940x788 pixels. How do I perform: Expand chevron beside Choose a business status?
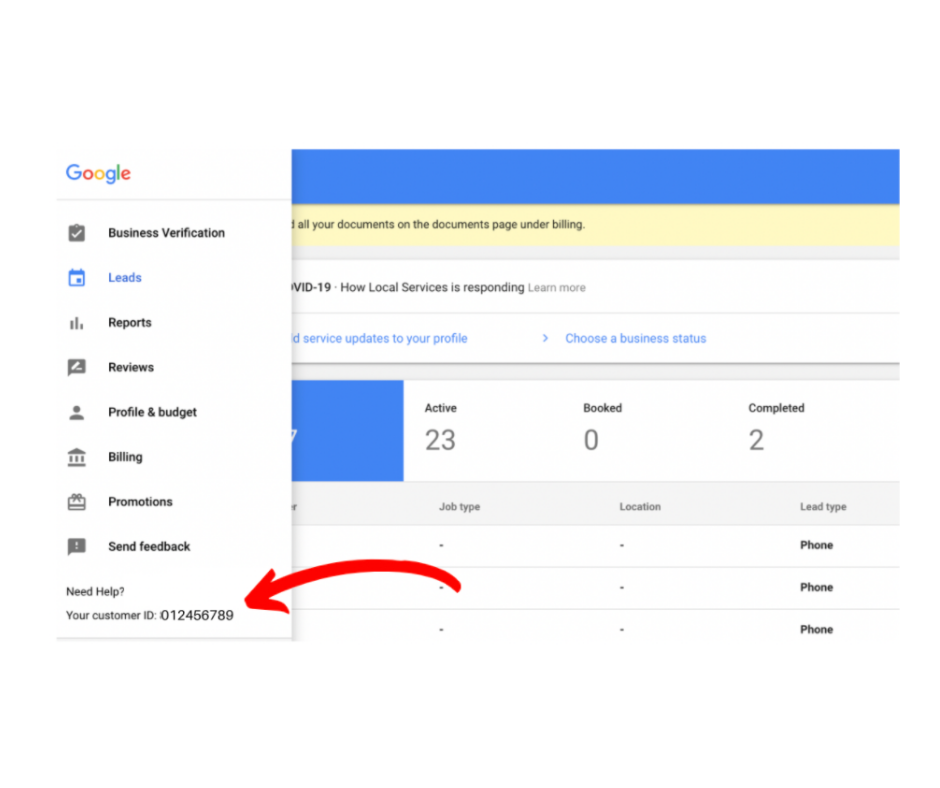[545, 339]
